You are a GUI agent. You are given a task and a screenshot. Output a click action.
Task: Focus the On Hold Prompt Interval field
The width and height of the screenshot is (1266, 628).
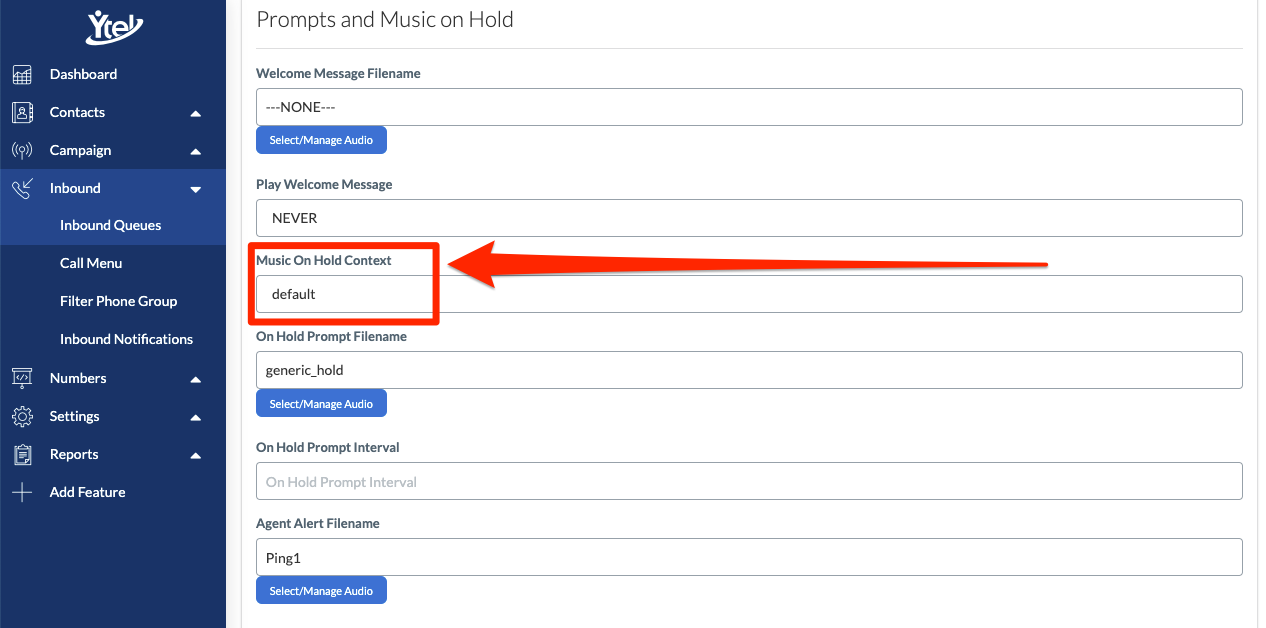749,481
